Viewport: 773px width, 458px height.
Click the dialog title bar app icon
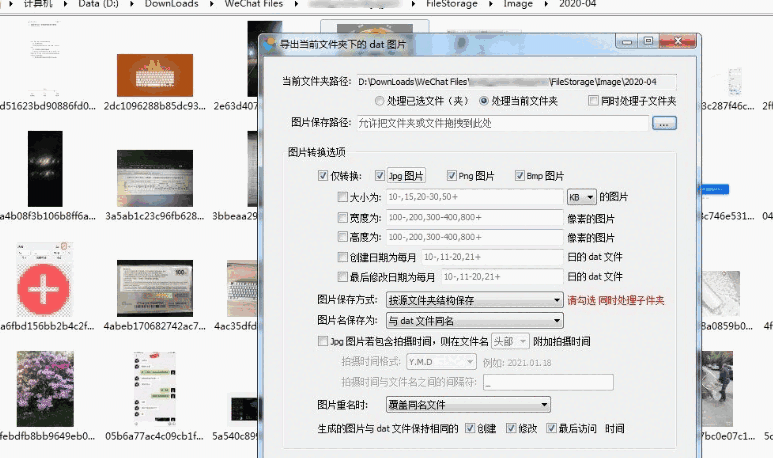(269, 44)
